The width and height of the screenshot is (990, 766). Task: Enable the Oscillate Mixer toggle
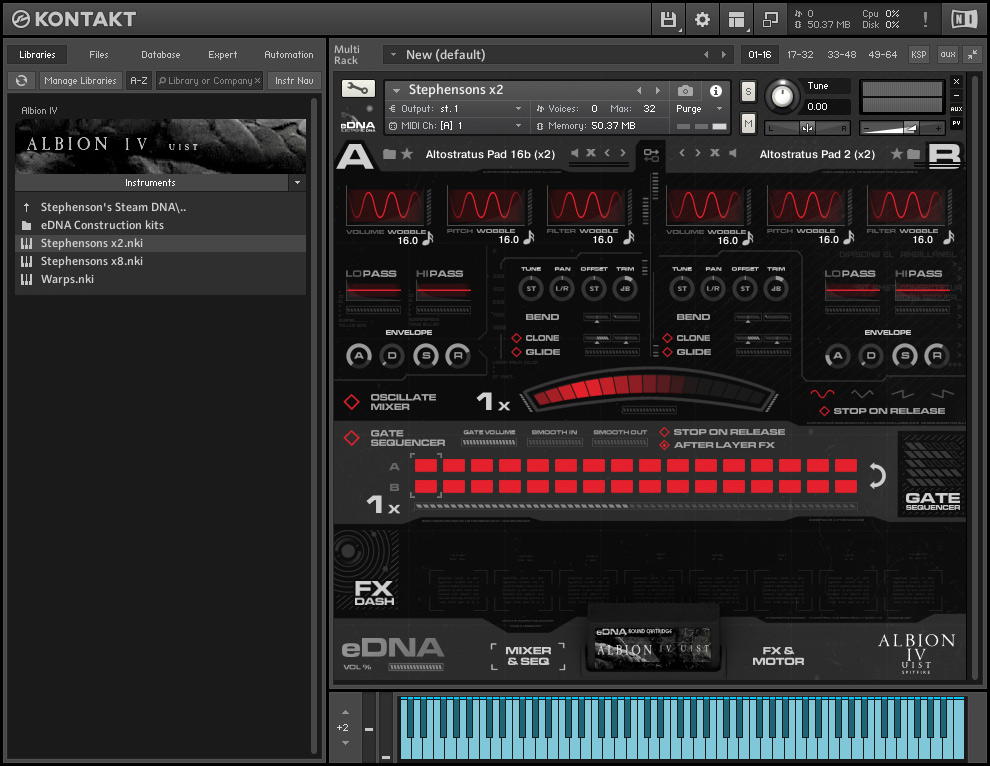352,402
